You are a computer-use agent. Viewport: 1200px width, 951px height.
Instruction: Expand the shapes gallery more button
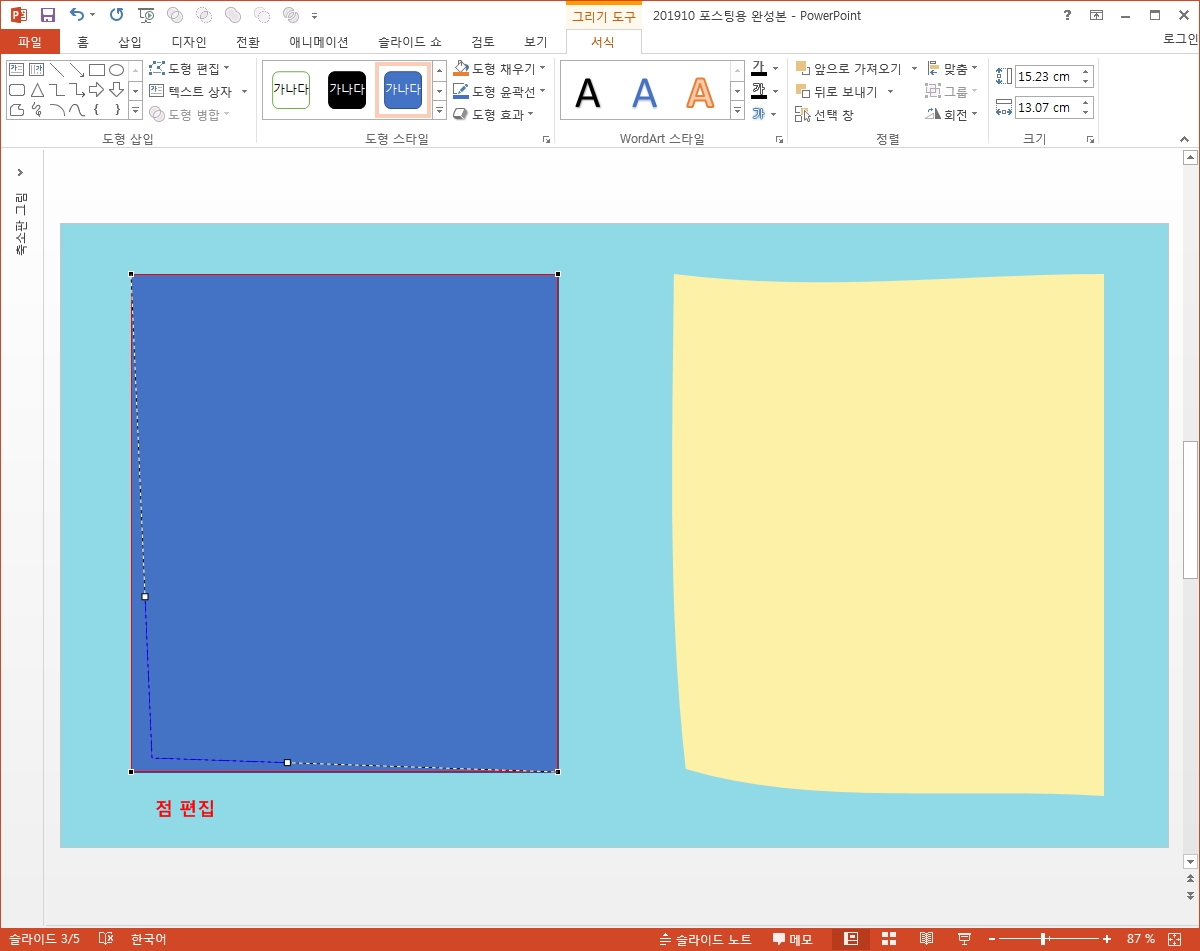(x=136, y=109)
